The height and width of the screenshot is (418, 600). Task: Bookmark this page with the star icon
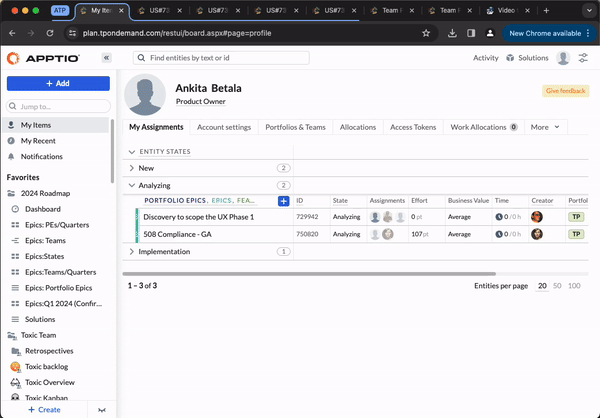(x=426, y=32)
